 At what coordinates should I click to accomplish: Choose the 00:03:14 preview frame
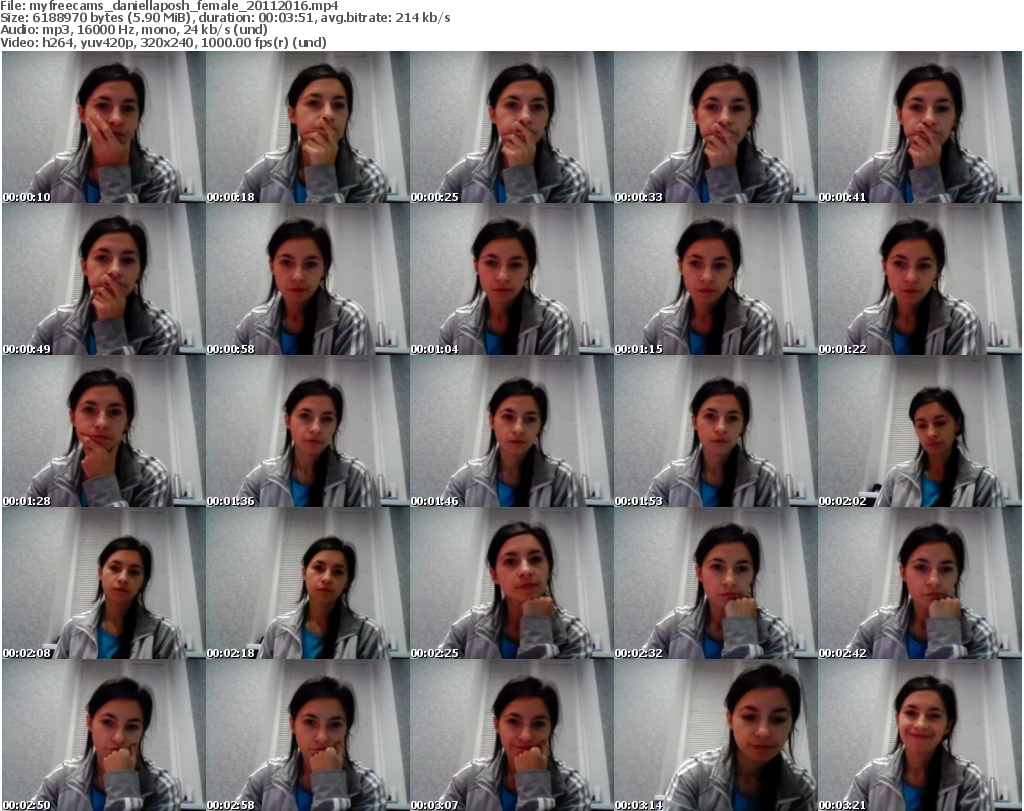(x=716, y=735)
